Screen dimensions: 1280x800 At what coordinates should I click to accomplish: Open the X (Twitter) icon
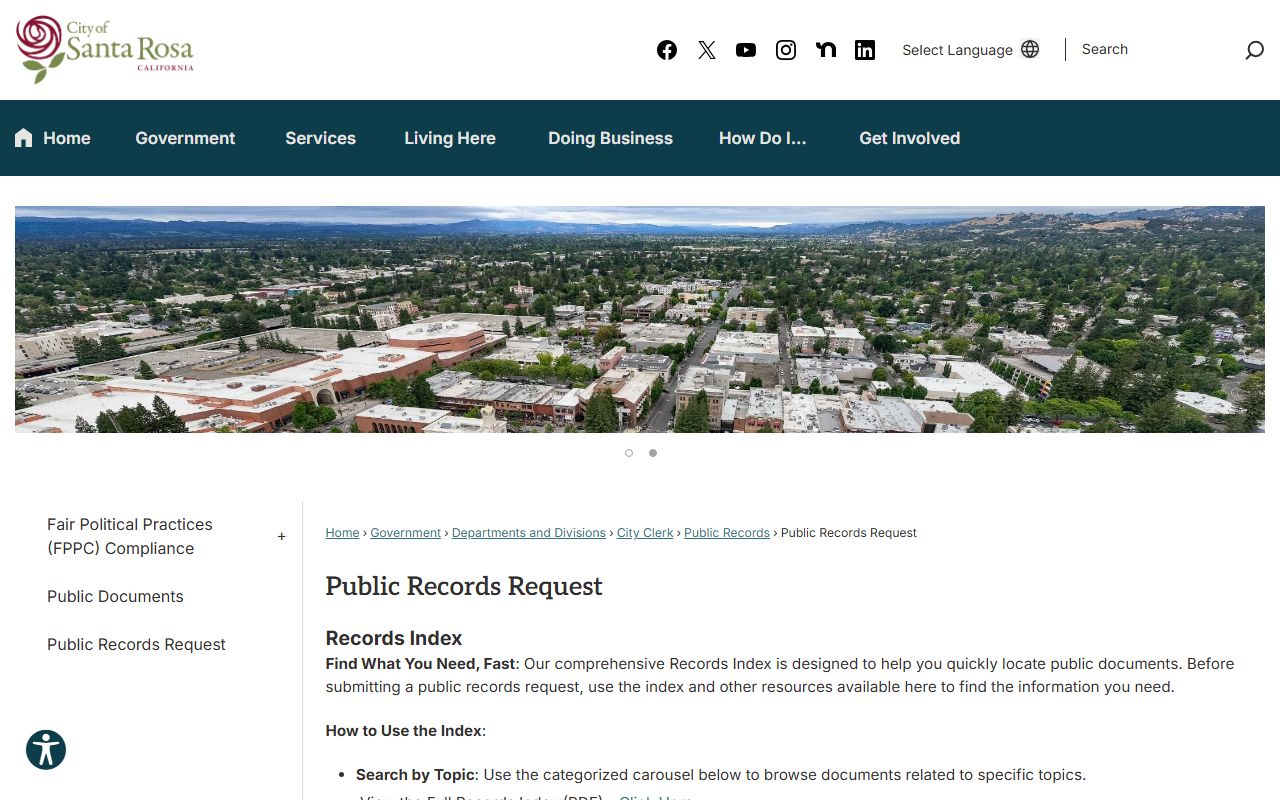(707, 50)
